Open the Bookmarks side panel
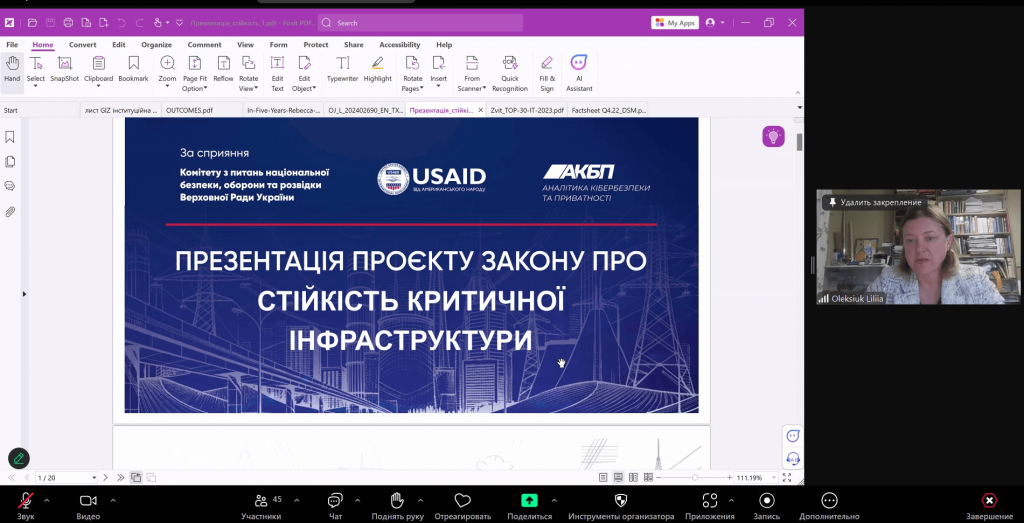Screen dimensions: 1024x523 coord(10,137)
